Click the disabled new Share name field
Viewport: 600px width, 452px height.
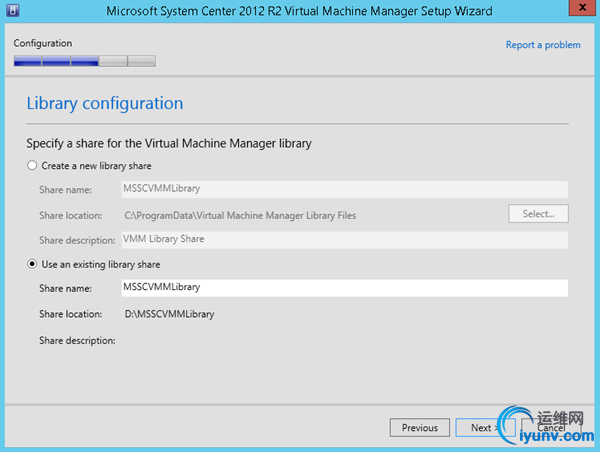click(345, 189)
